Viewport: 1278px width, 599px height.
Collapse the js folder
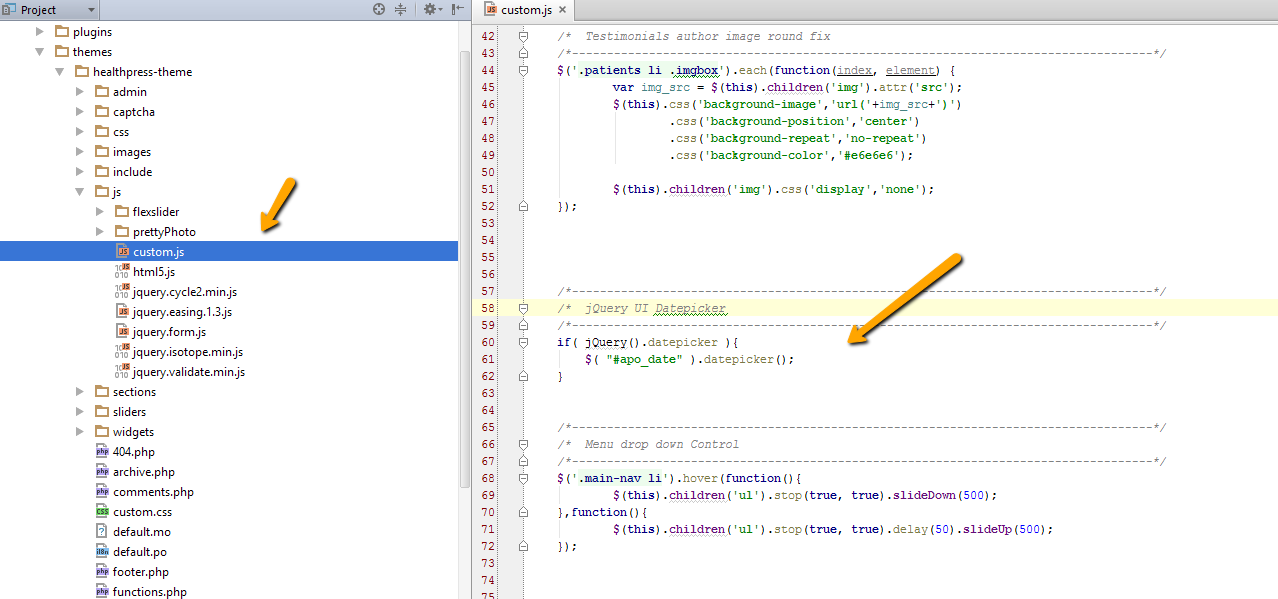(80, 192)
